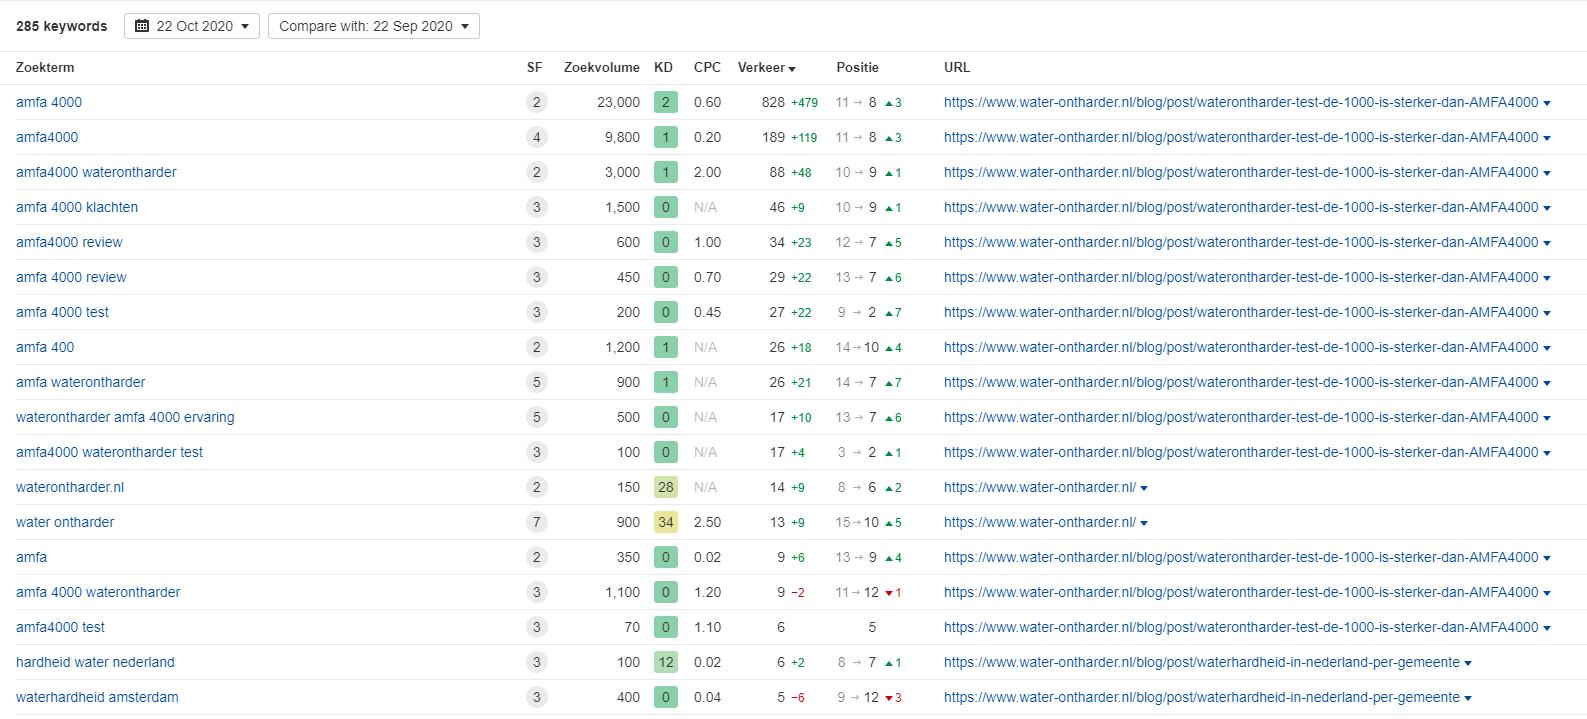The width and height of the screenshot is (1587, 719).
Task: Expand the URL dropdown arrow for 'hardheid water nederland'
Action: click(1468, 663)
